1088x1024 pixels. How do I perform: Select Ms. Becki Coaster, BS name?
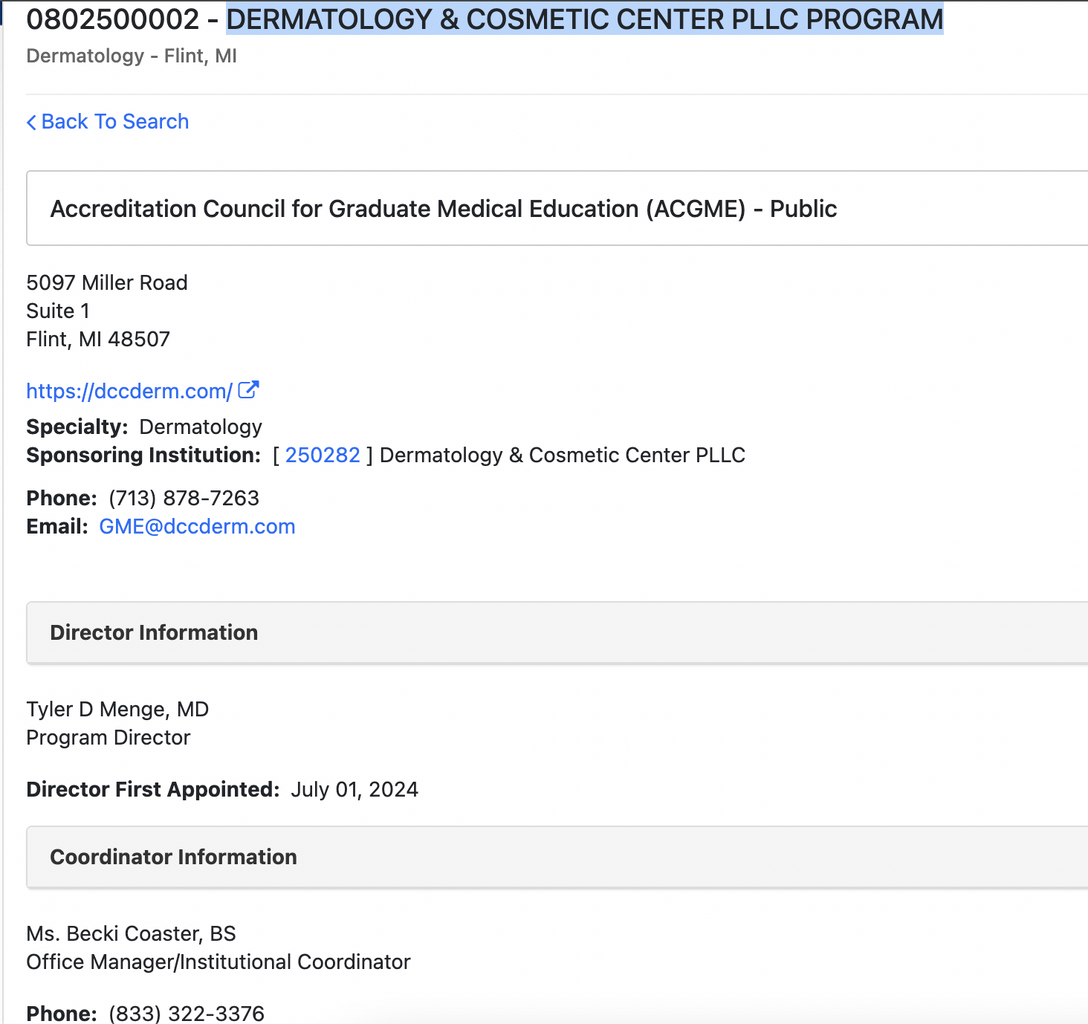[131, 934]
